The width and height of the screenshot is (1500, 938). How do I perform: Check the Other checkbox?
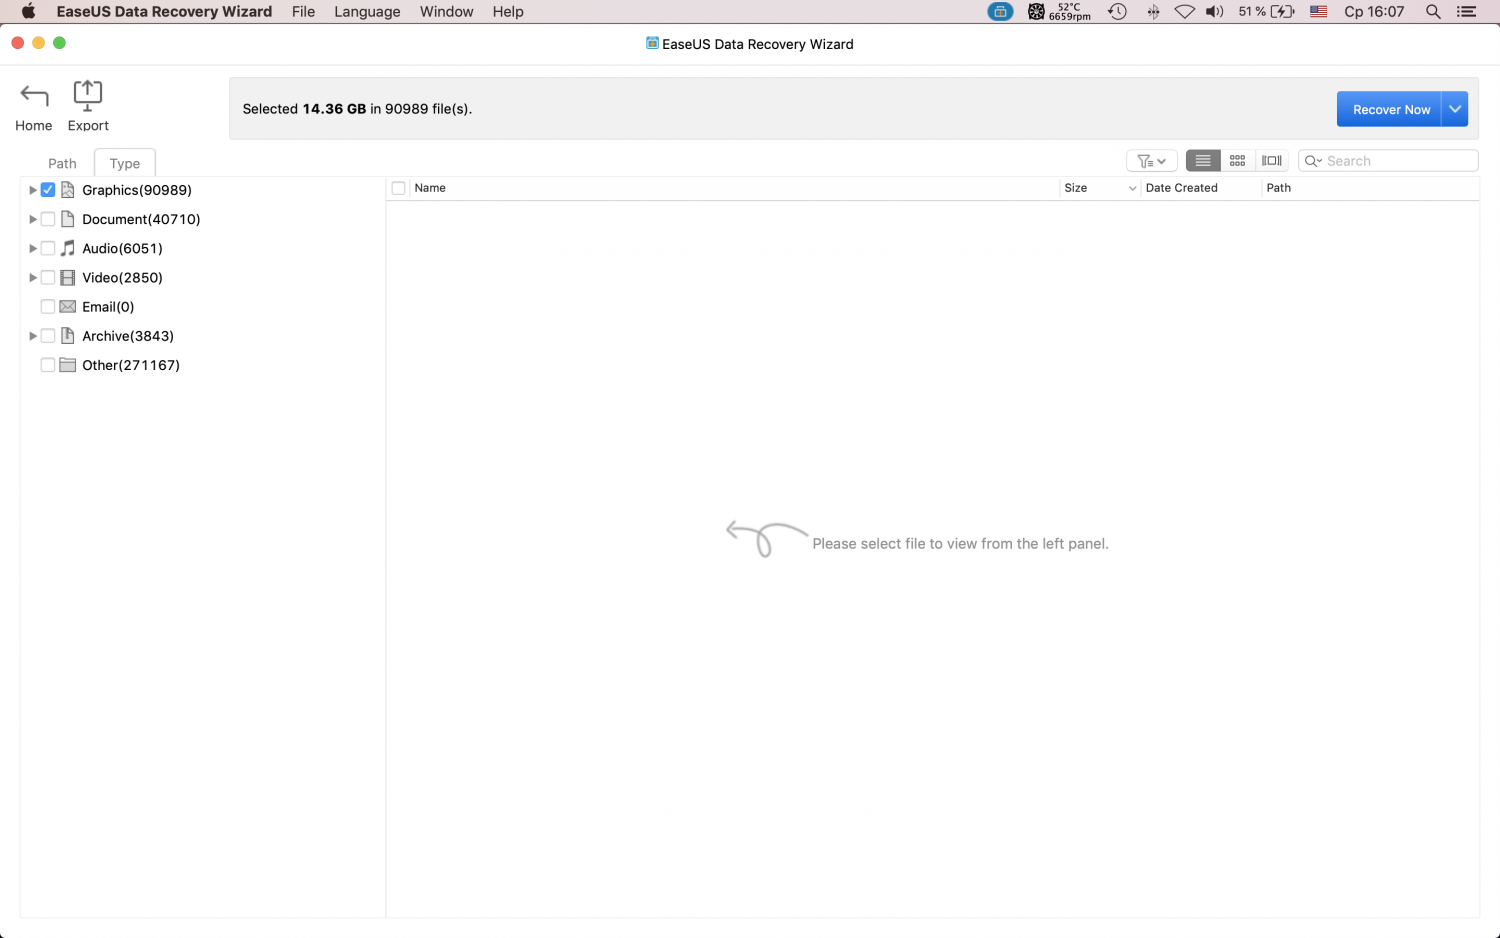click(x=48, y=365)
